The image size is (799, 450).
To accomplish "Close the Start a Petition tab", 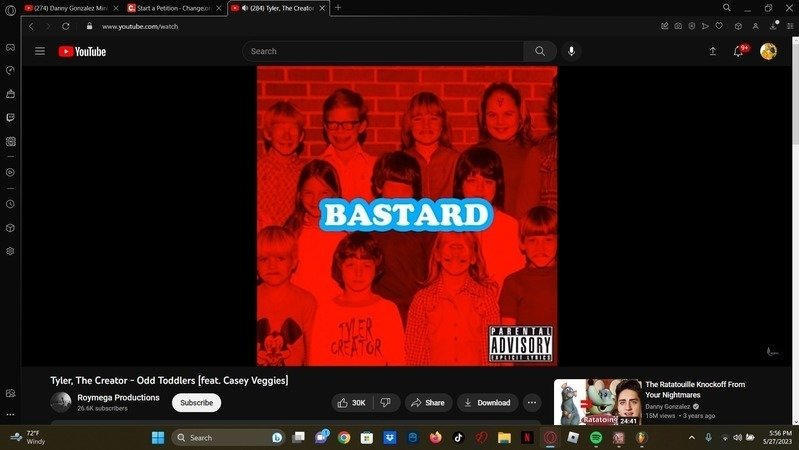I will pos(219,8).
